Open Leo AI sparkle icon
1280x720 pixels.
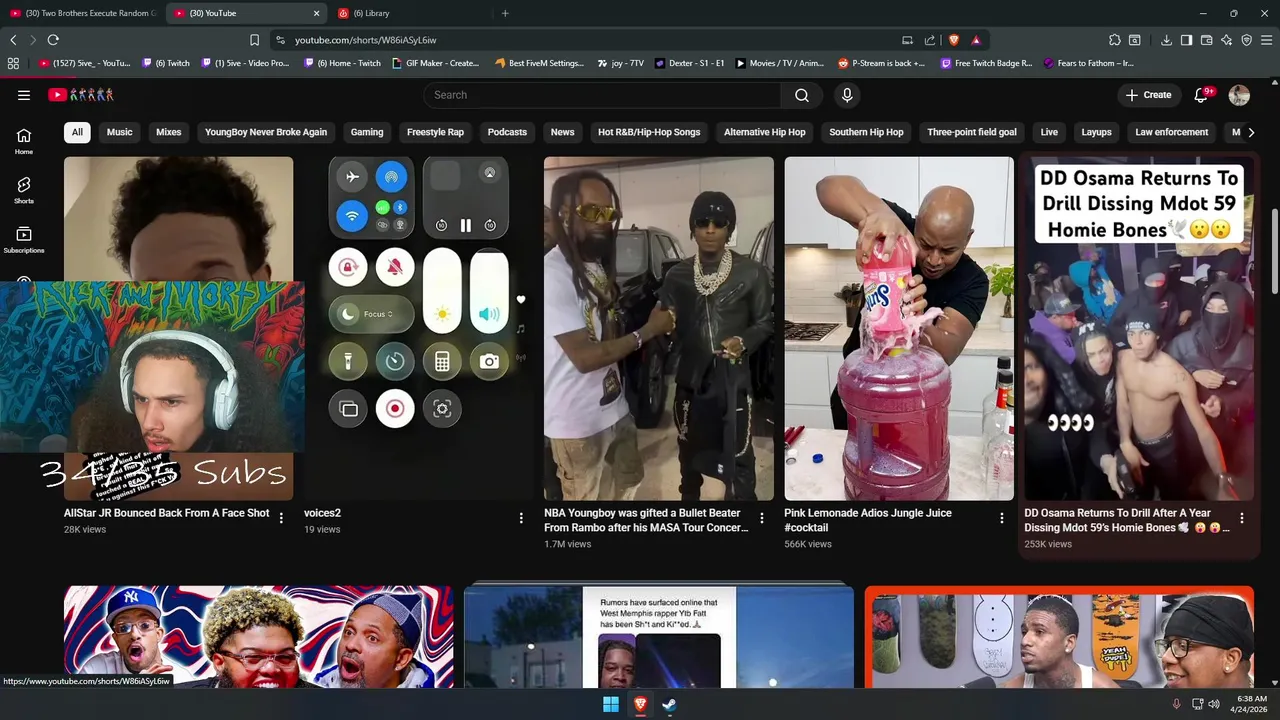coord(1226,40)
